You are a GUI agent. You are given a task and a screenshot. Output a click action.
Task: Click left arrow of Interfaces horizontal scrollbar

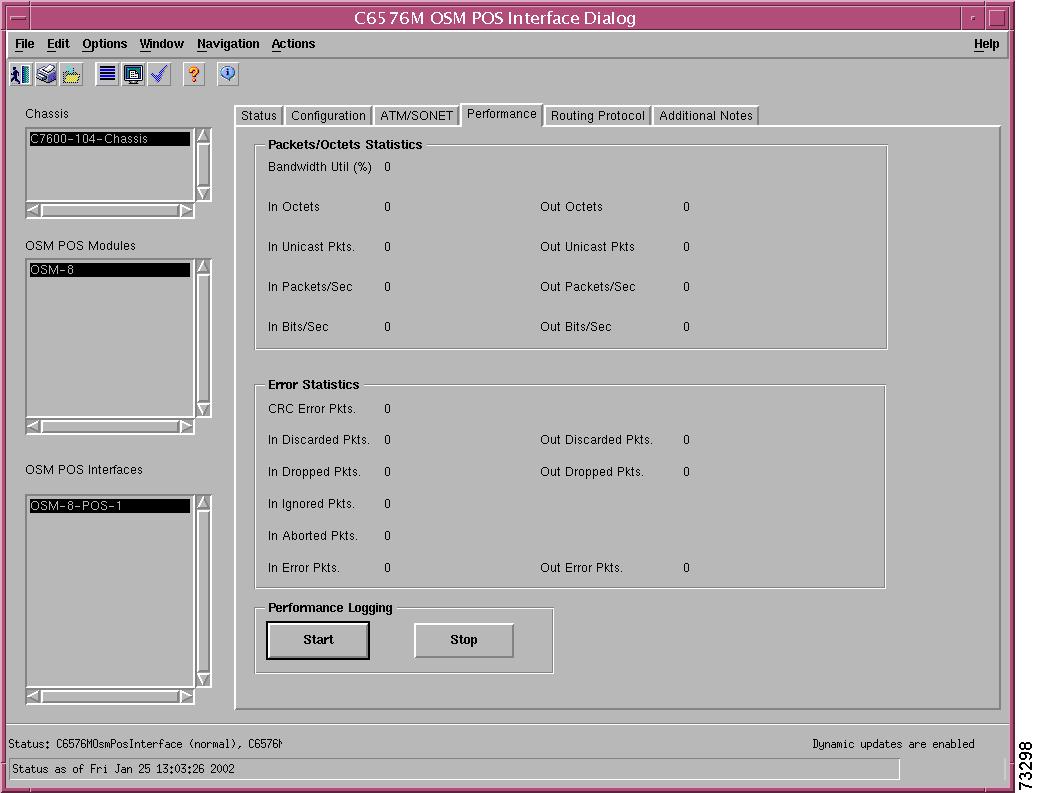(x=33, y=696)
